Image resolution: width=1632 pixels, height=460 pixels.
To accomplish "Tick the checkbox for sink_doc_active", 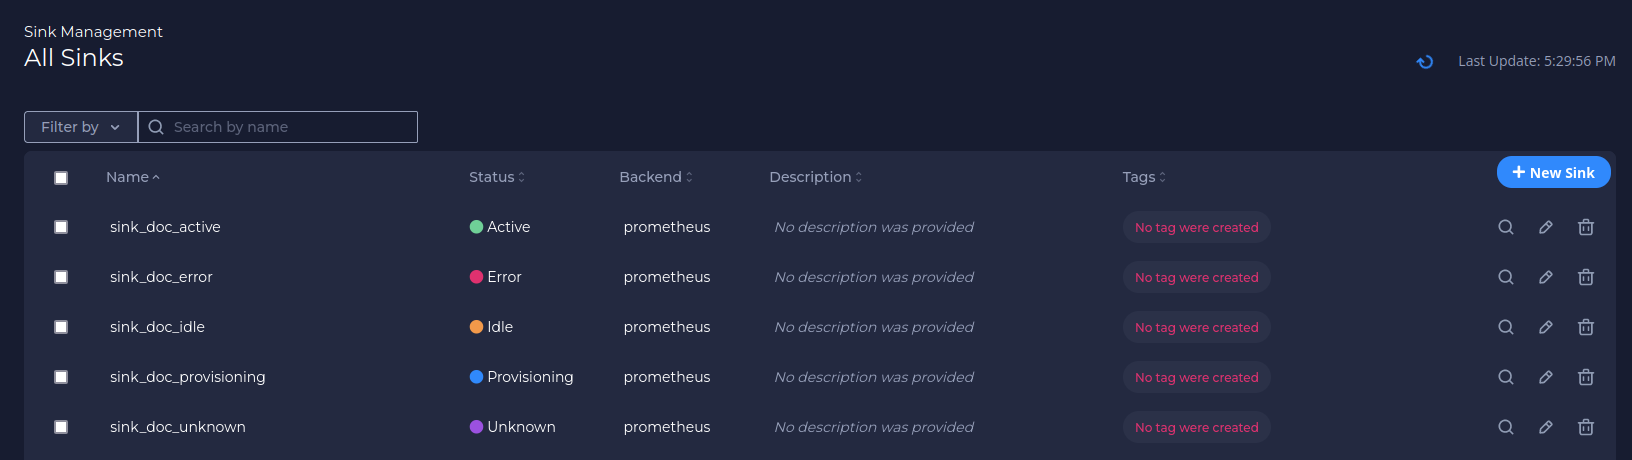I will [x=61, y=227].
